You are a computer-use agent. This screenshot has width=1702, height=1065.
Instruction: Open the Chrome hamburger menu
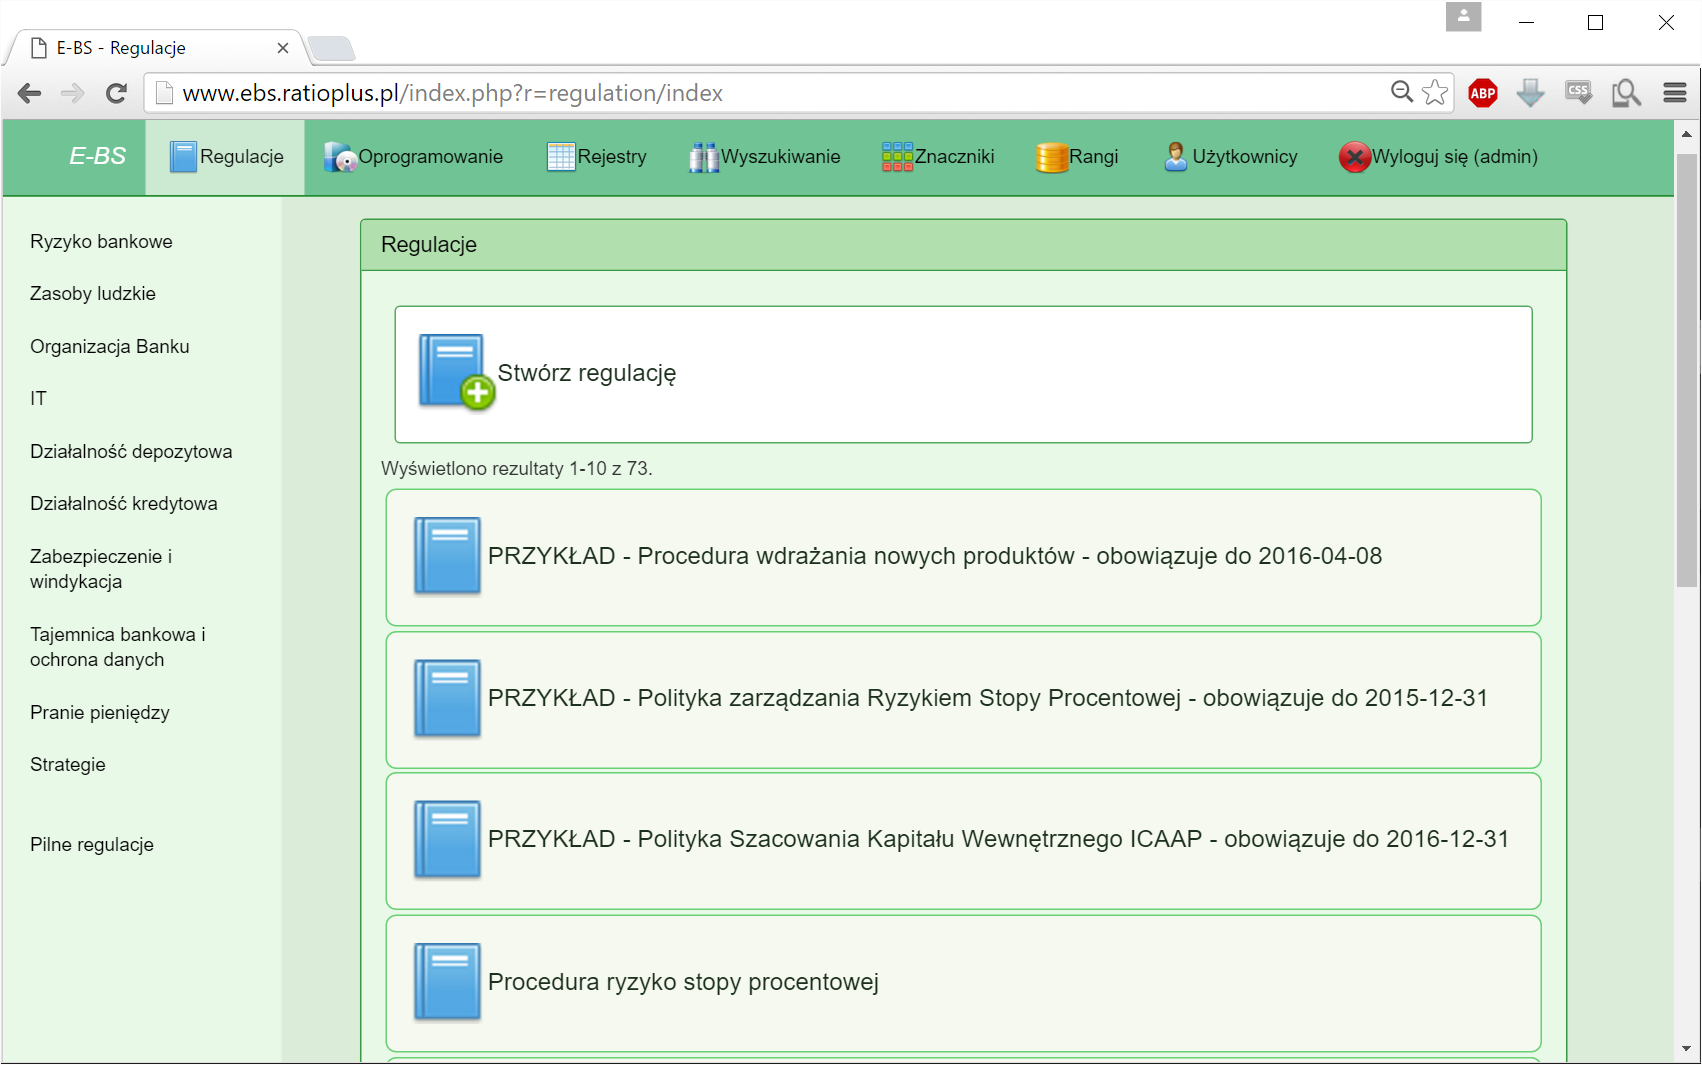click(1675, 93)
